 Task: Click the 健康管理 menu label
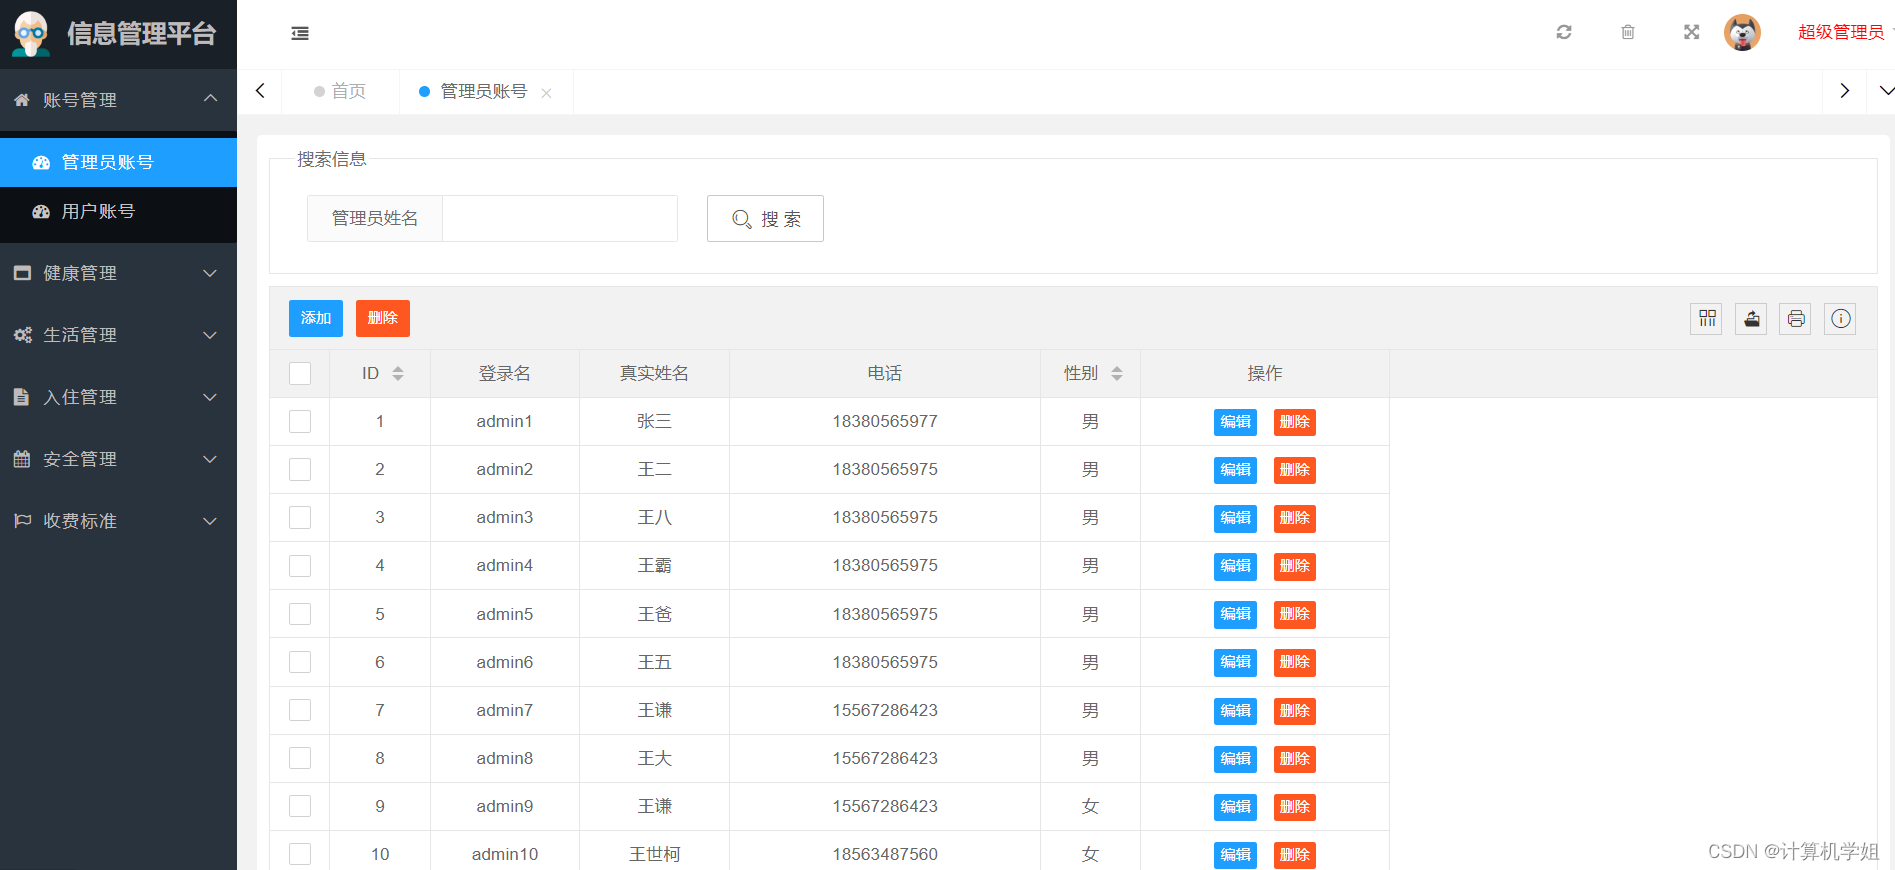coord(80,273)
